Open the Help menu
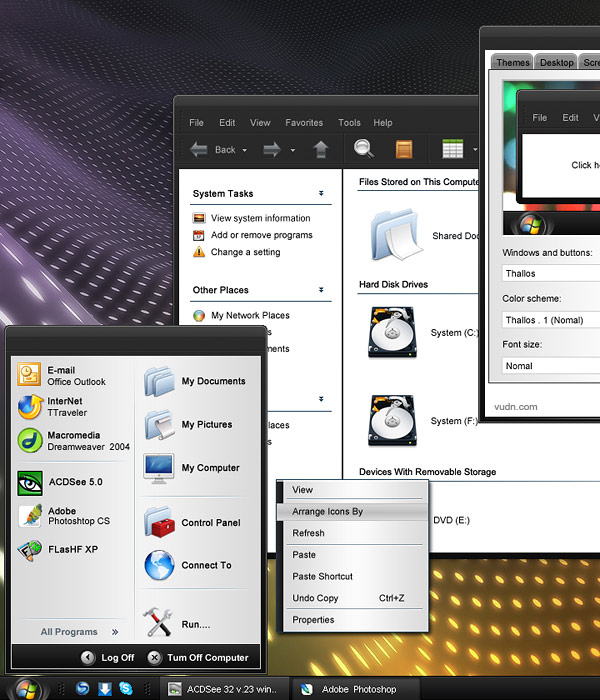 tap(383, 122)
